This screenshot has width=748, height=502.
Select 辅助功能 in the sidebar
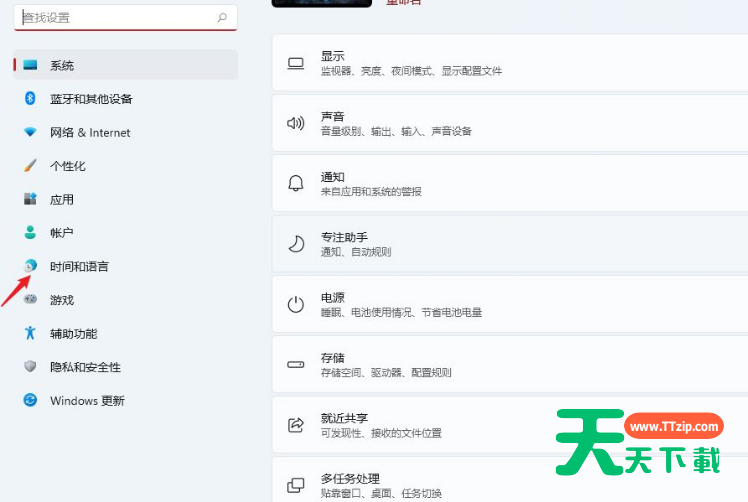[73, 334]
